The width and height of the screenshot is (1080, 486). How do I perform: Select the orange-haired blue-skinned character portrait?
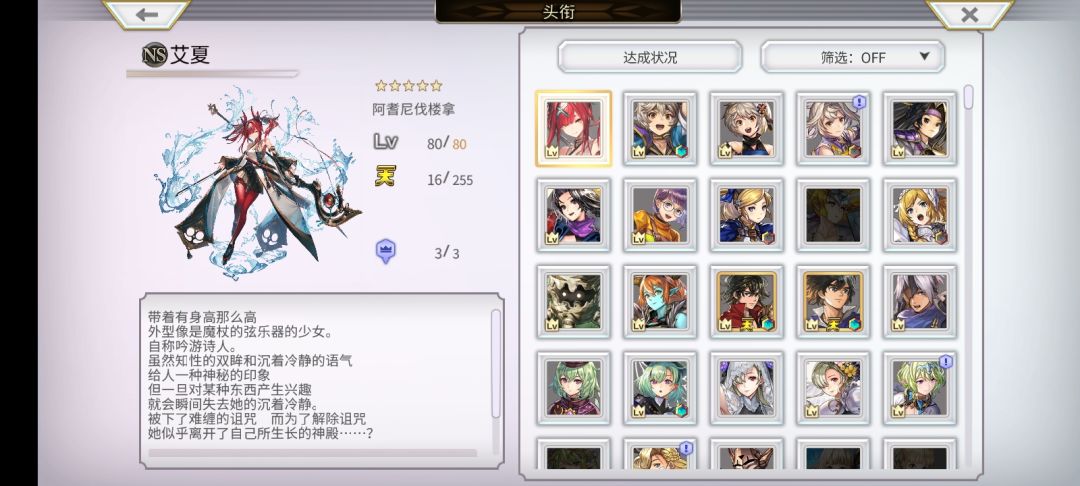(660, 302)
